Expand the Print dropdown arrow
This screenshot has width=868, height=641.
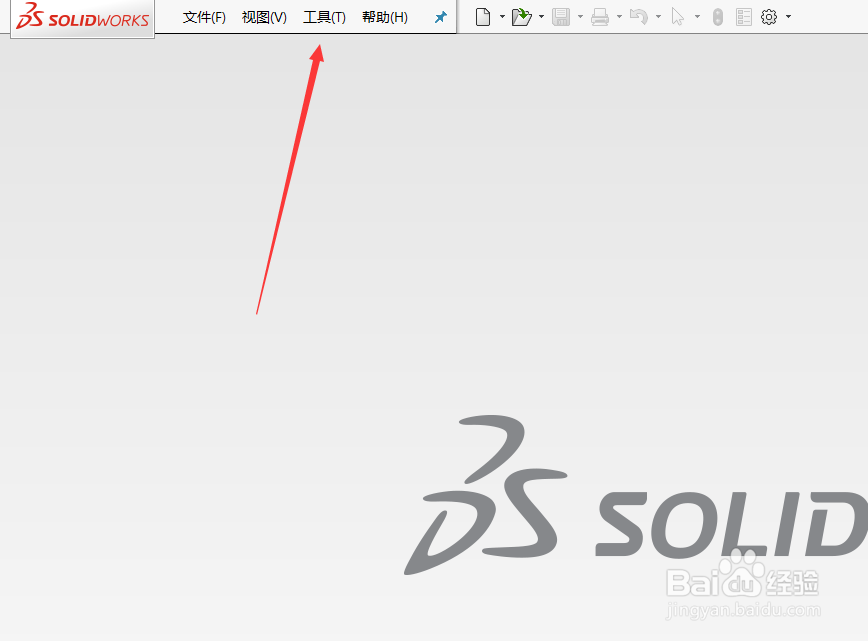click(619, 17)
